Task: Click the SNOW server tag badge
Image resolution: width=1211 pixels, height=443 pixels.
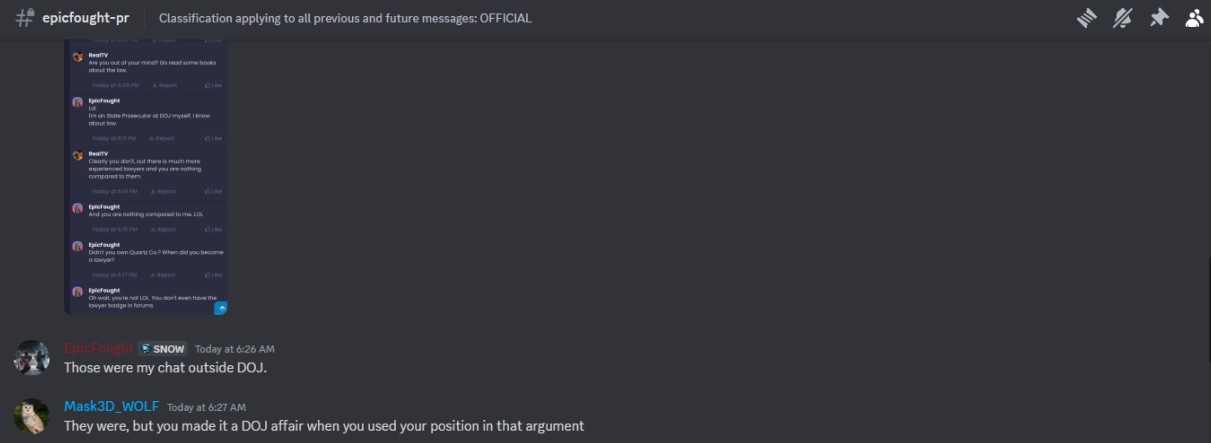Action: [x=163, y=349]
